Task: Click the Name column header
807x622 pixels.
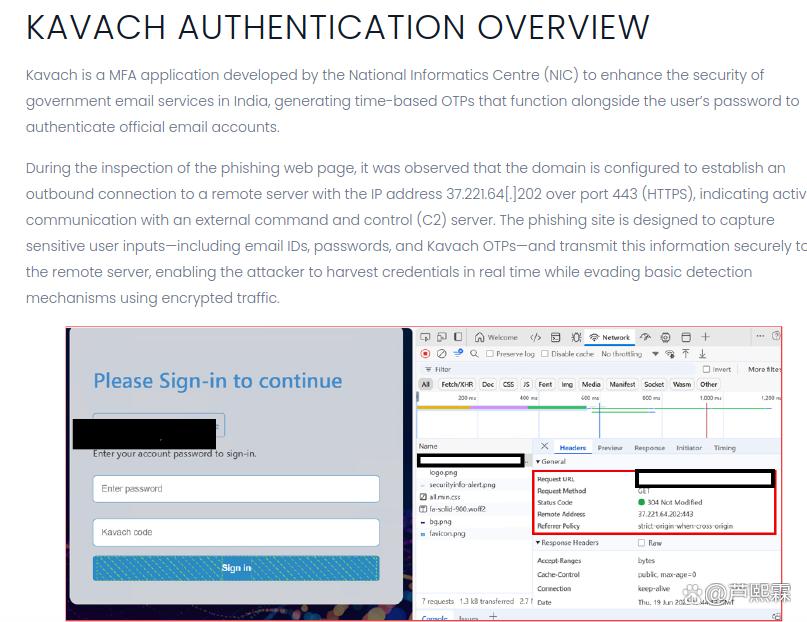Action: [x=428, y=446]
